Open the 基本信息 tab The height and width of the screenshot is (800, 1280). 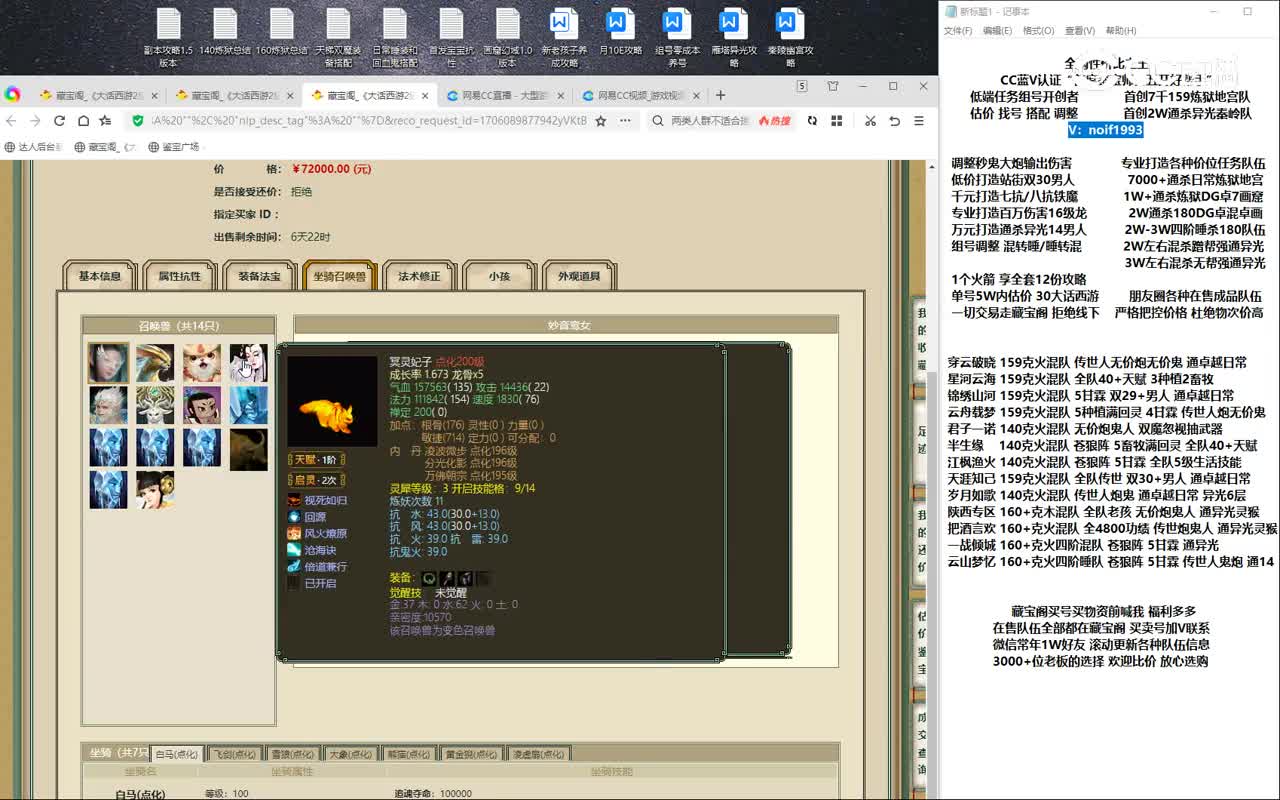[100, 276]
